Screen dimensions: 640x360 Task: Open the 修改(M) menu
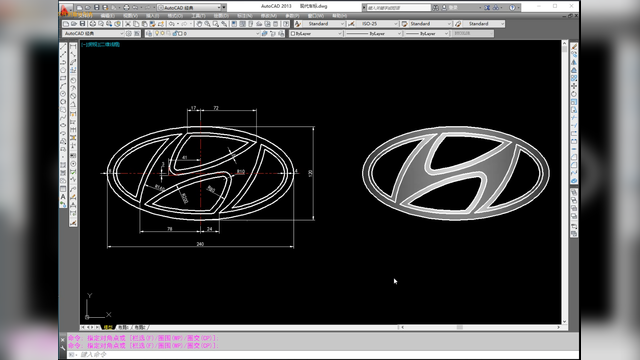(x=269, y=16)
